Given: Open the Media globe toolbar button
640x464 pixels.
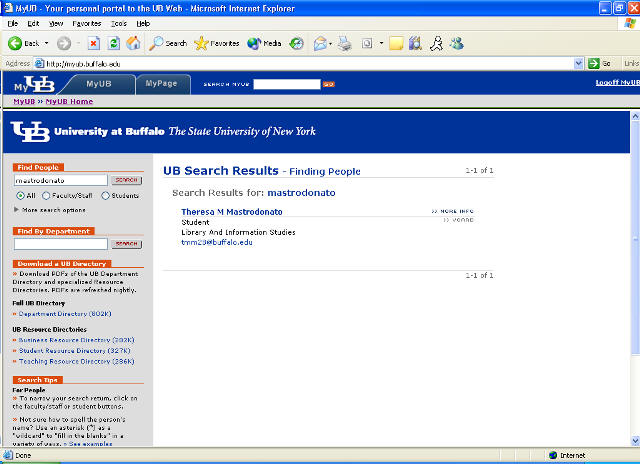Looking at the screenshot, I should tap(264, 43).
